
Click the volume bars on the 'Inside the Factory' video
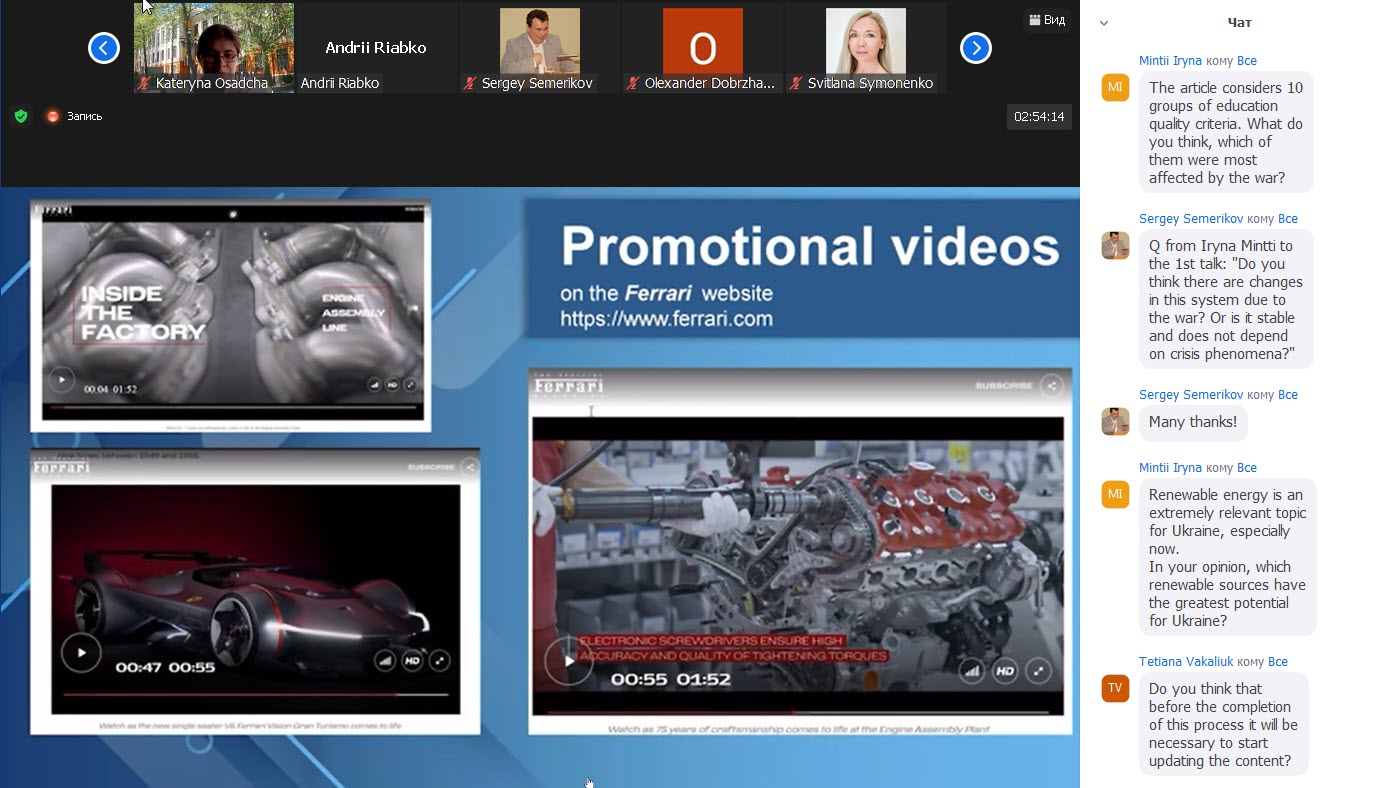point(375,384)
